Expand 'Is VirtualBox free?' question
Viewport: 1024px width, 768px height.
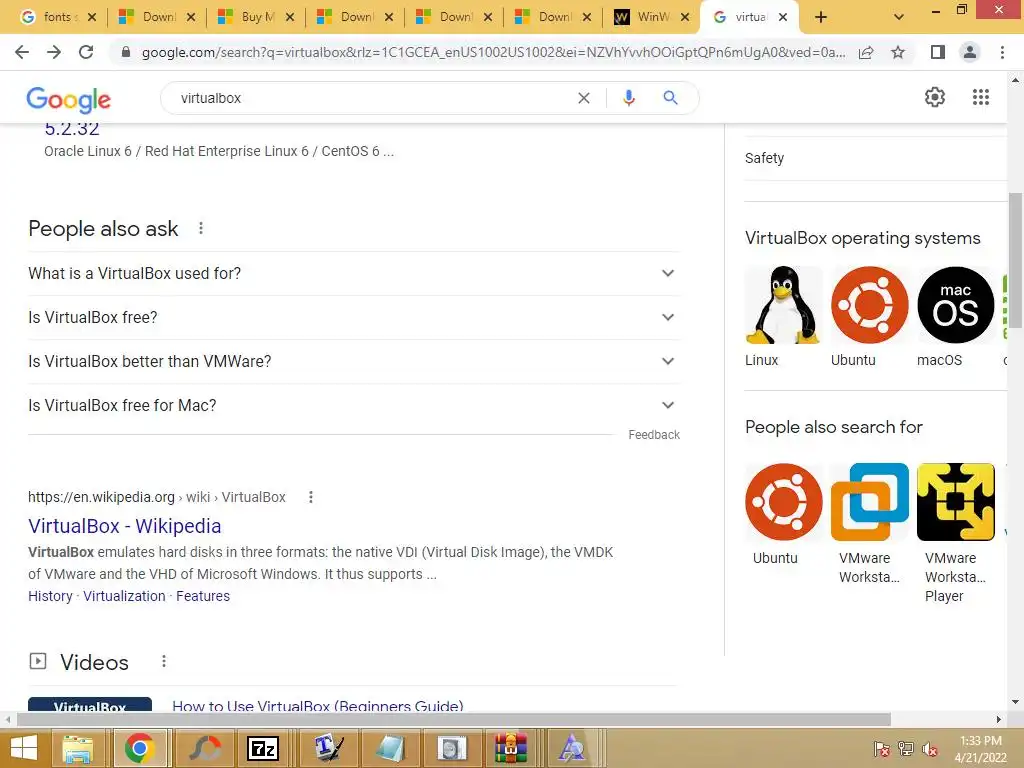pos(353,317)
